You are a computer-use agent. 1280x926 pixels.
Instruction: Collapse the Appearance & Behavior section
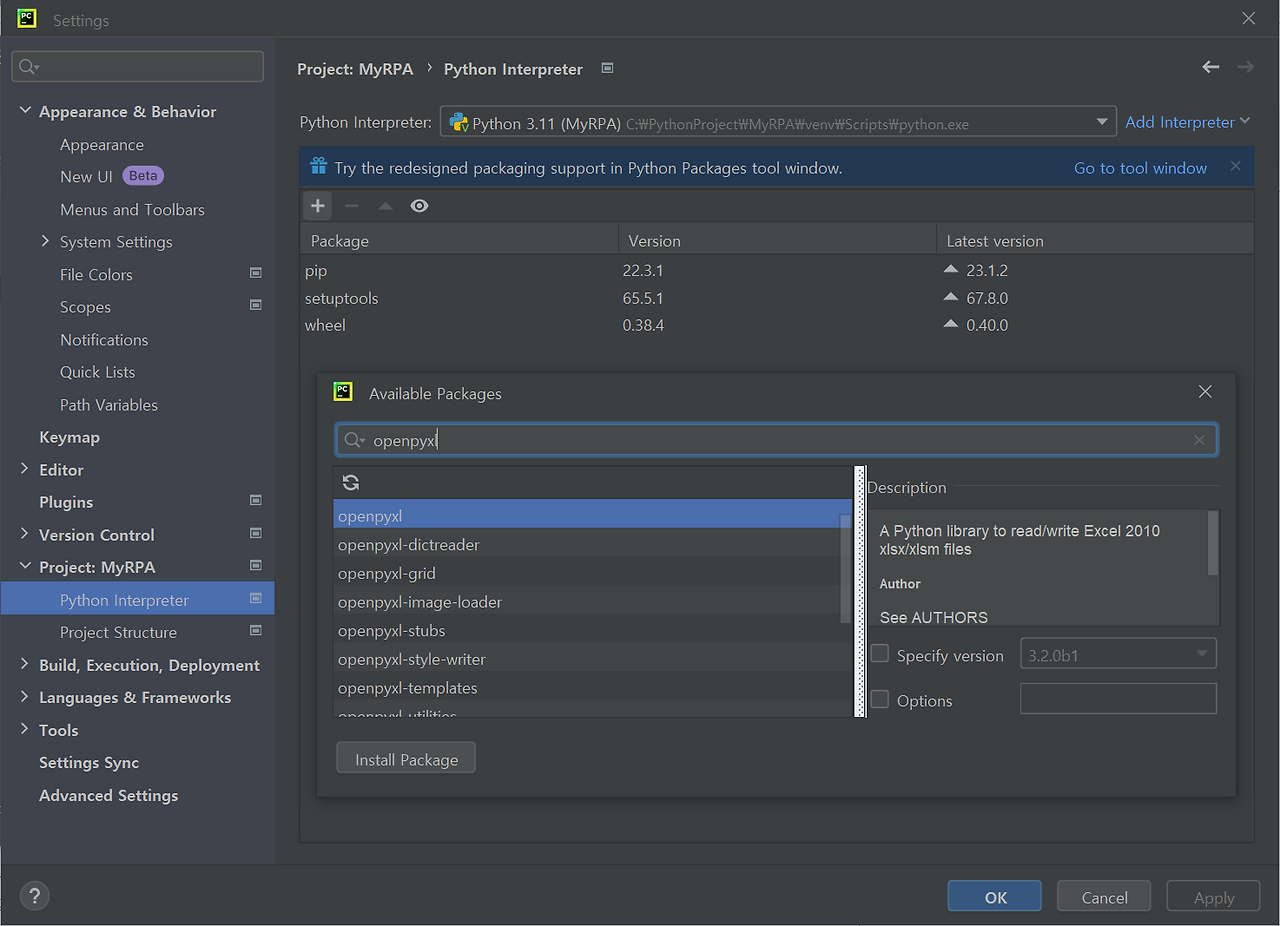coord(25,111)
